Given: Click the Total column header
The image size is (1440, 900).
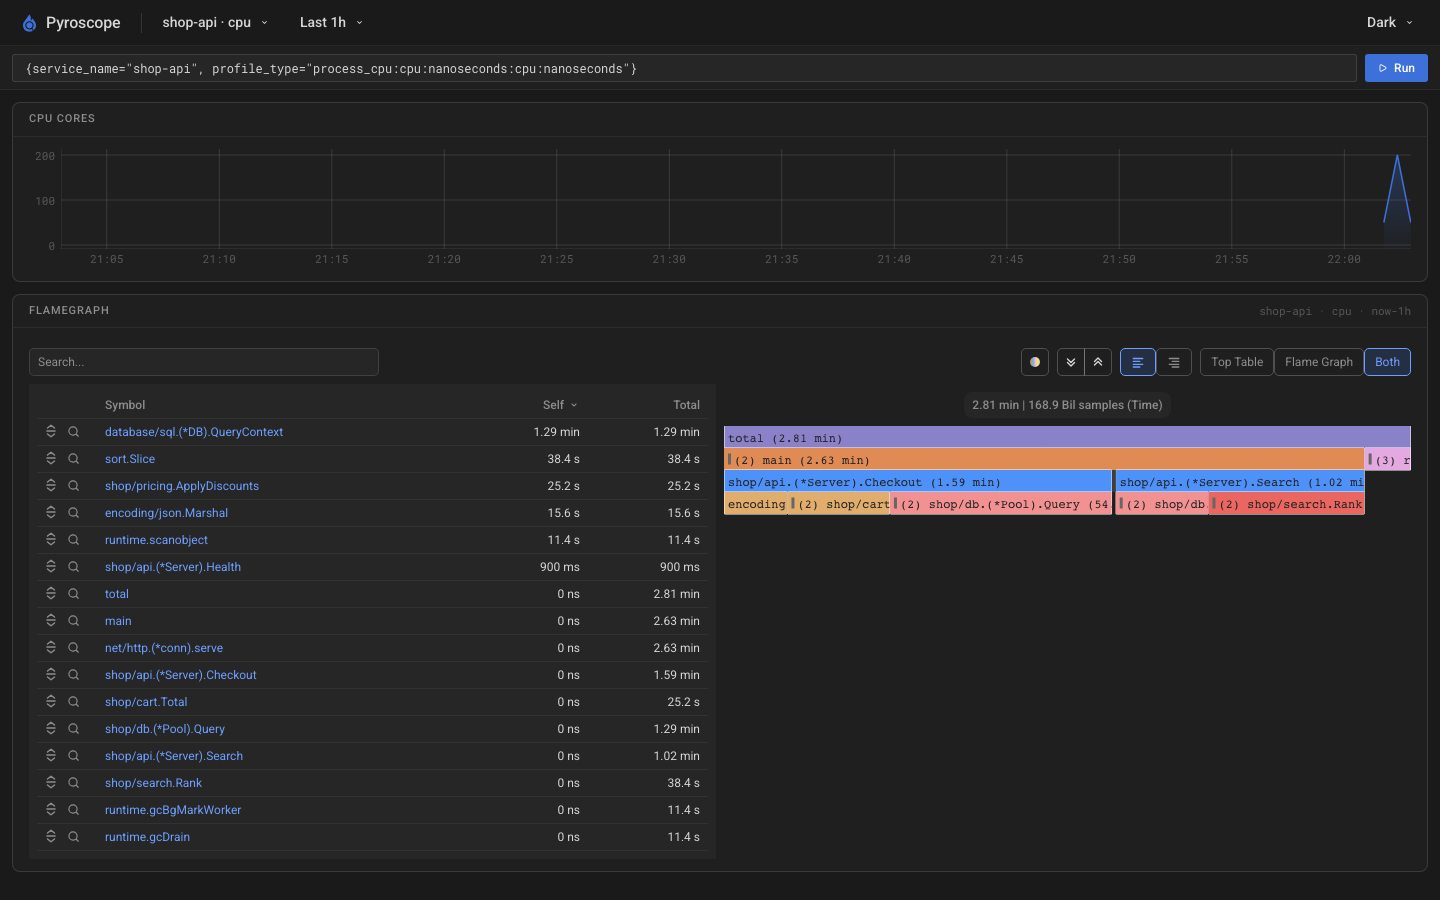Looking at the screenshot, I should coord(686,405).
